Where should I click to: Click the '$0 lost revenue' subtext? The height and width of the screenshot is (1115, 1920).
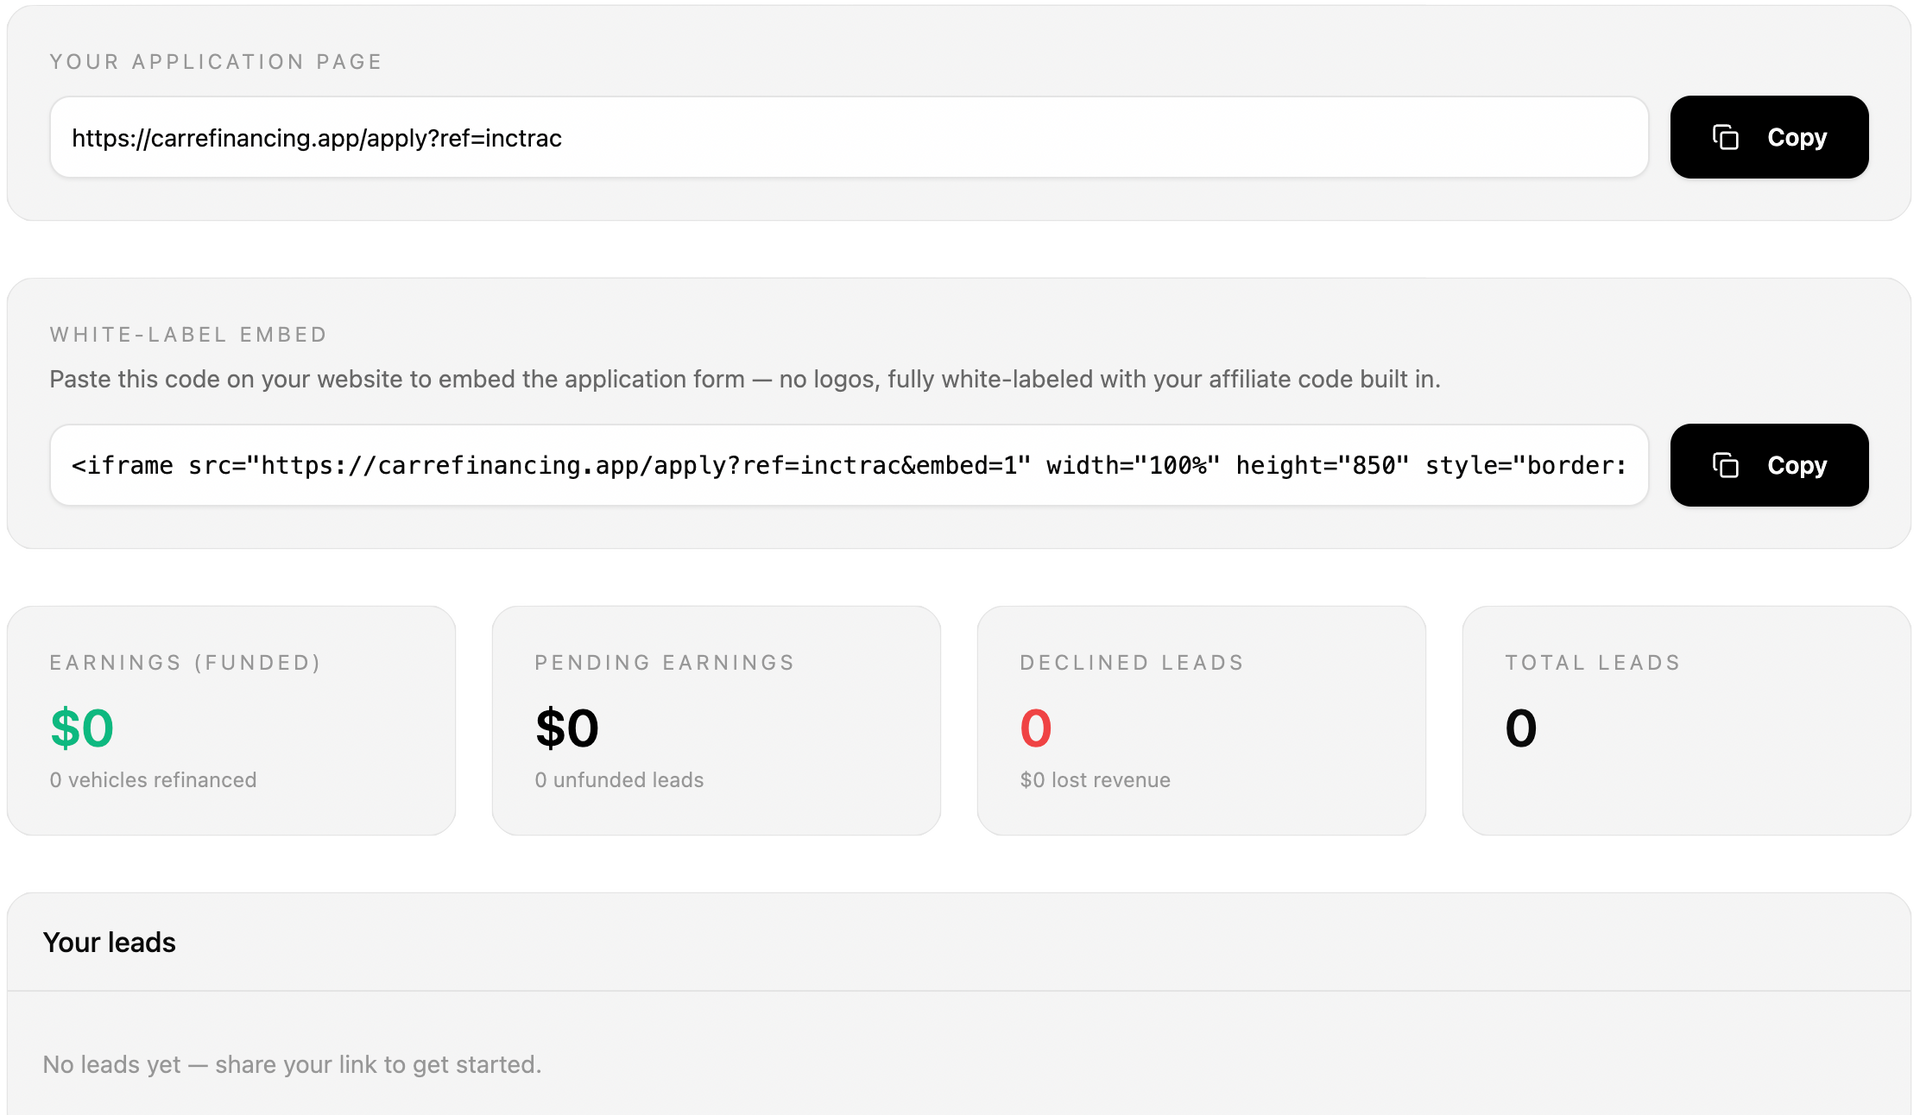(1095, 780)
